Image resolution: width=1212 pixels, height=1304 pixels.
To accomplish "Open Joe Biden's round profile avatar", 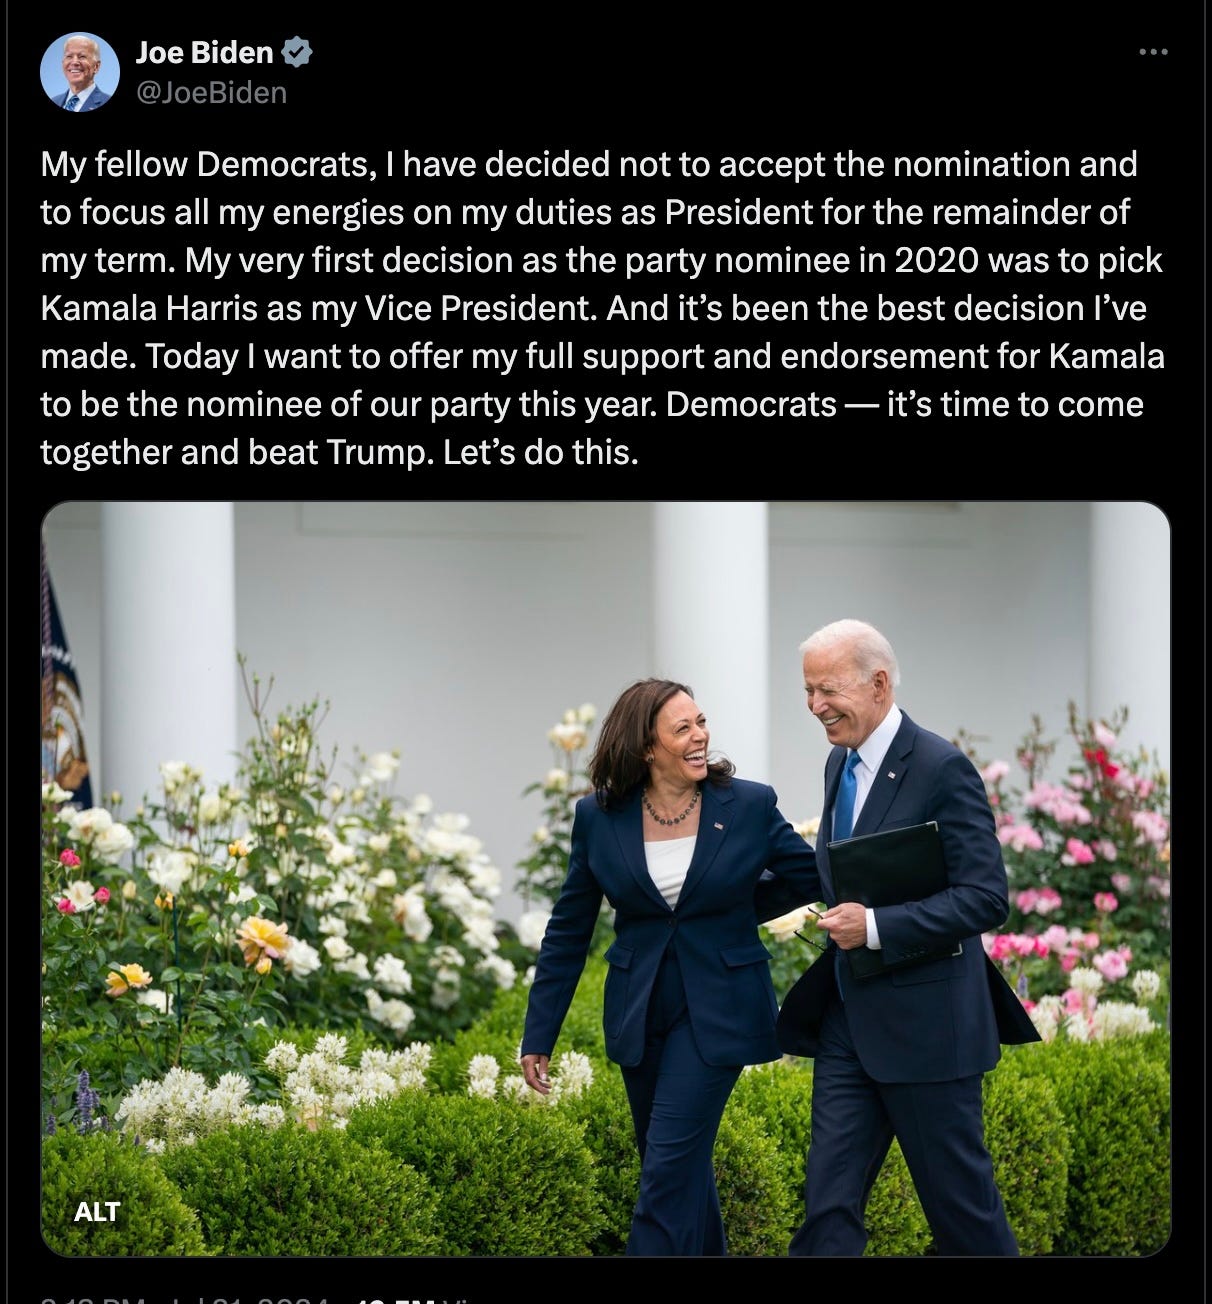I will [80, 71].
